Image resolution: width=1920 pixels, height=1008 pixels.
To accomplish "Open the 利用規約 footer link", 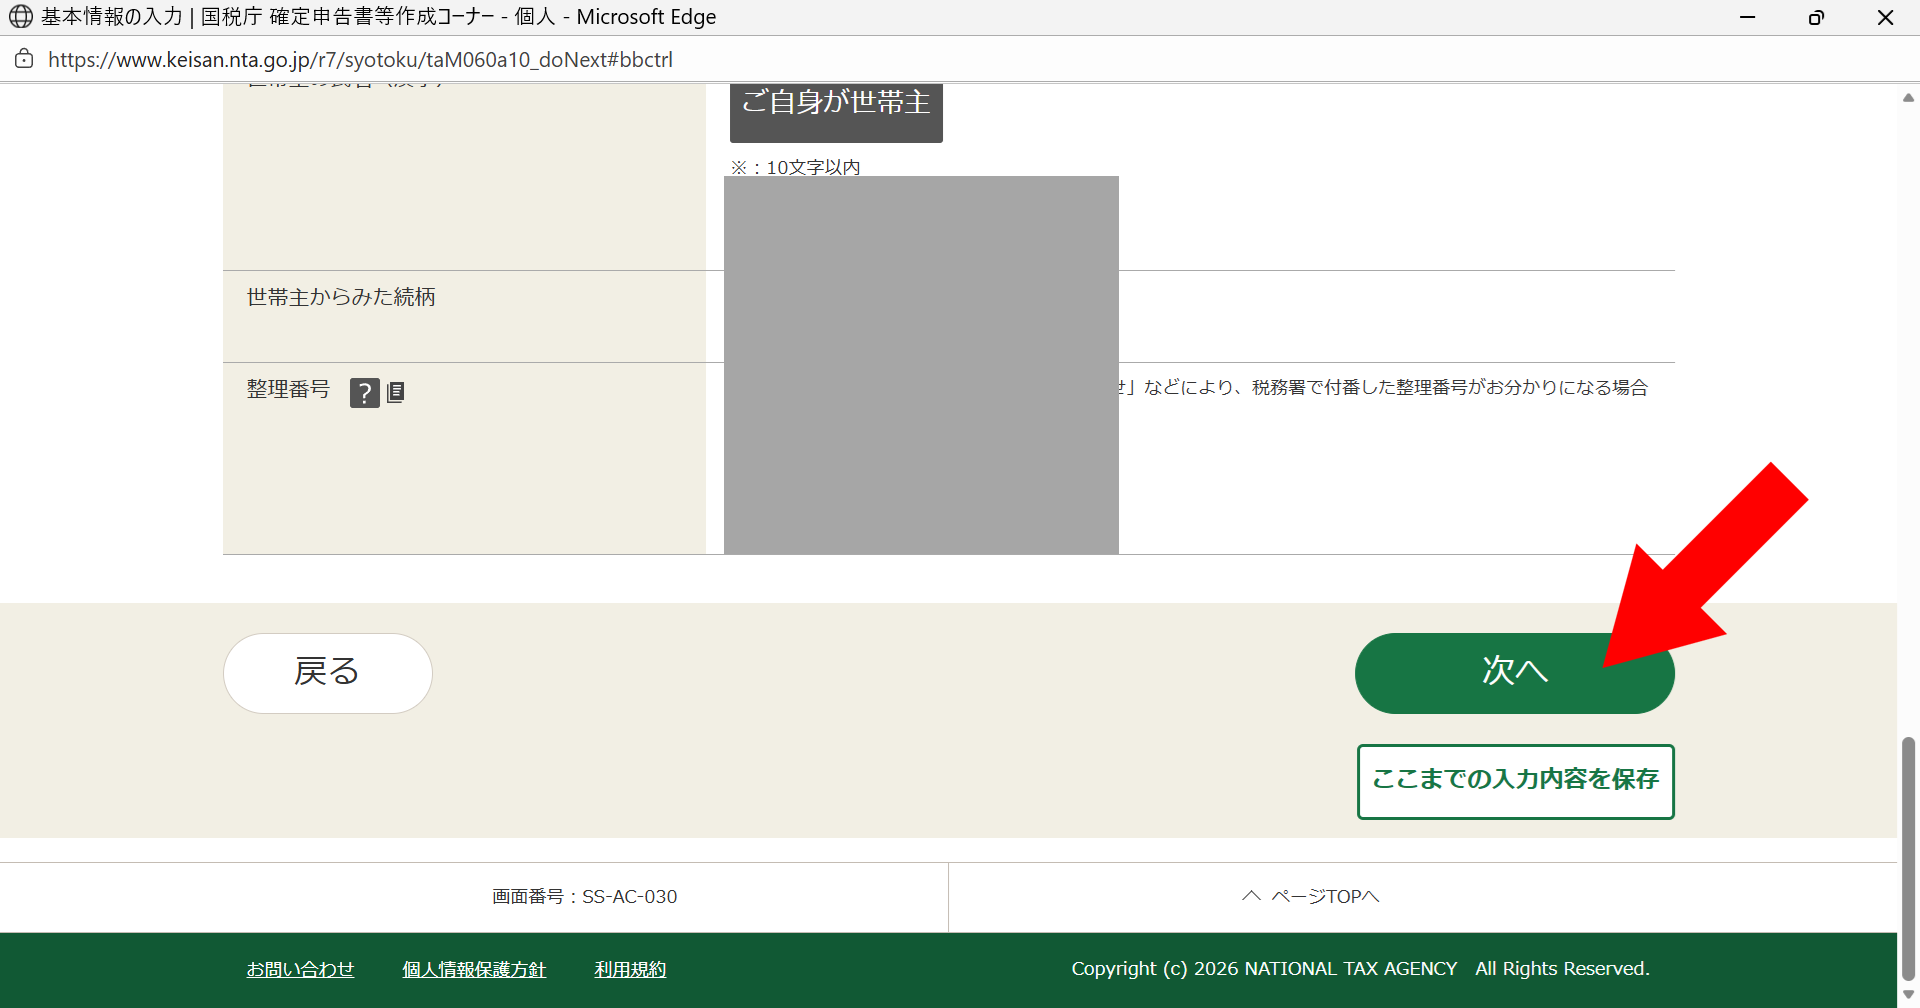I will tap(630, 969).
